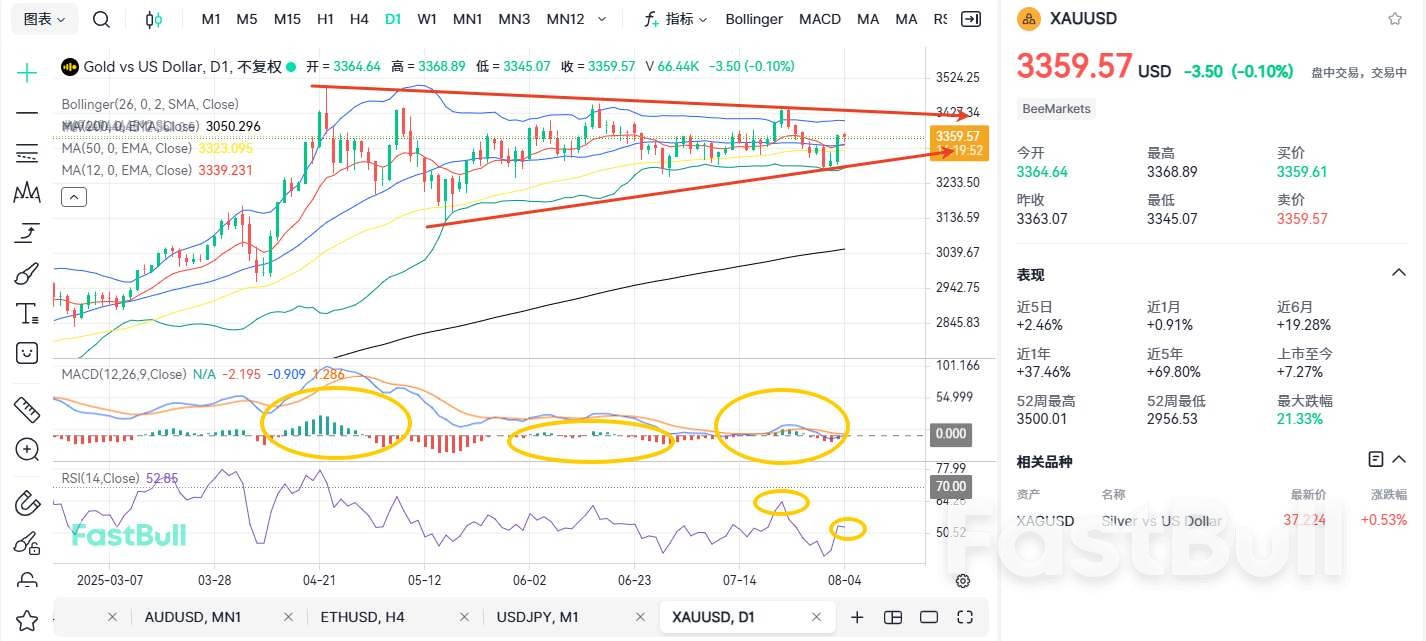1426x641 pixels.
Task: Select the brush drawing tool
Action: [x=27, y=272]
